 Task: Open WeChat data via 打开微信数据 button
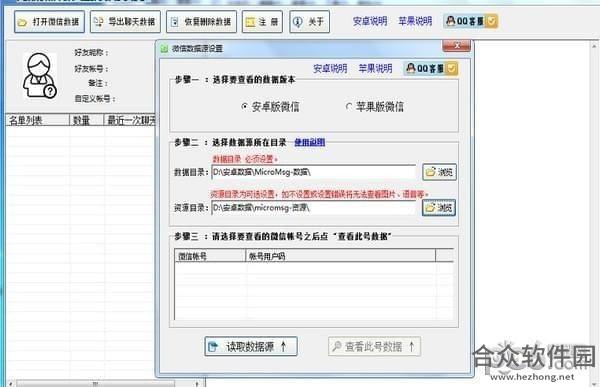[x=49, y=22]
